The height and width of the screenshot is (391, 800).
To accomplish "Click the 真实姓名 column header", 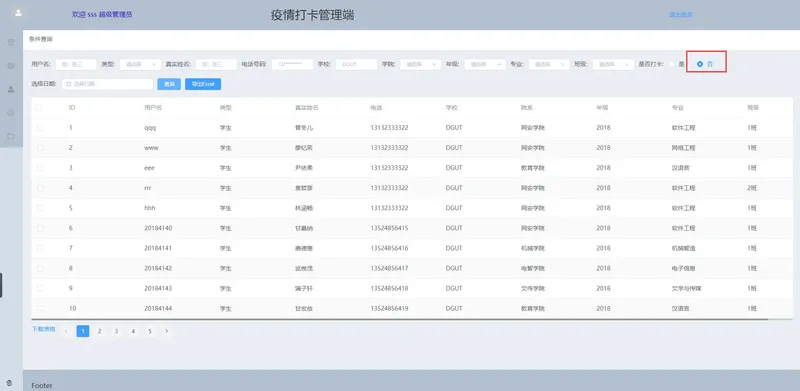I will (307, 108).
